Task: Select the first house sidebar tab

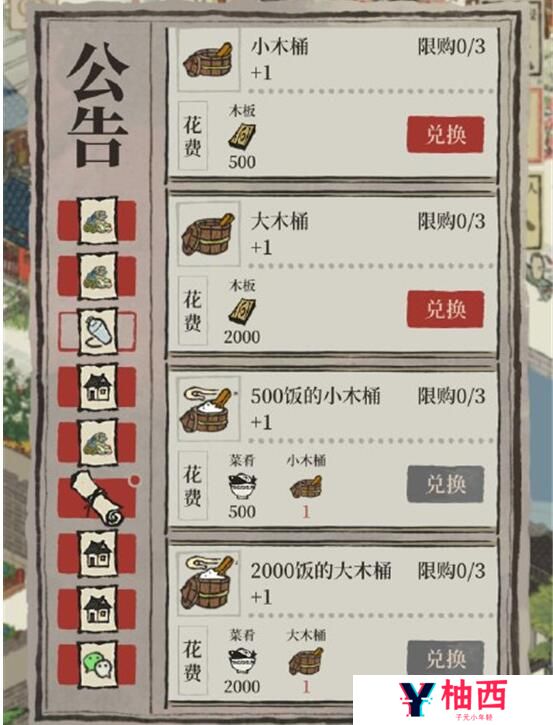Action: (97, 387)
